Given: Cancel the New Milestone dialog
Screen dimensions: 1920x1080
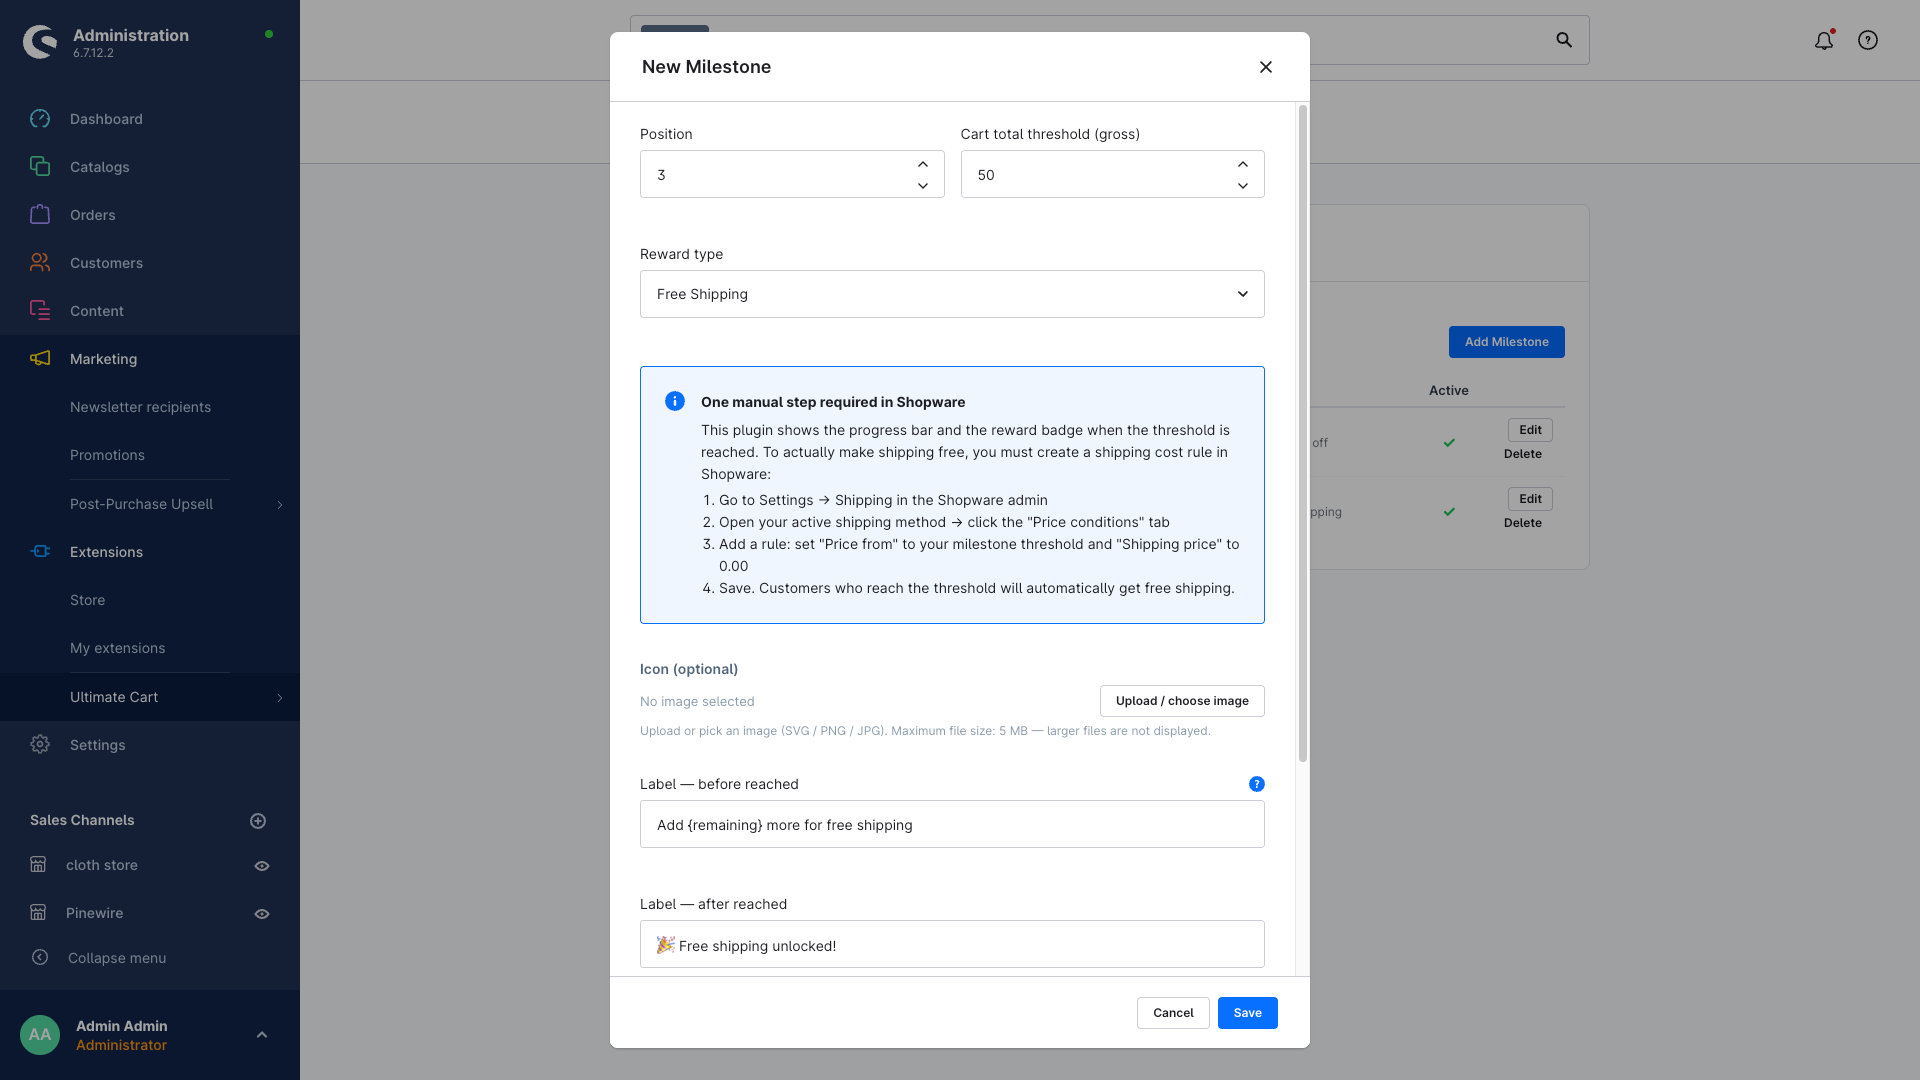Looking at the screenshot, I should tap(1173, 1013).
